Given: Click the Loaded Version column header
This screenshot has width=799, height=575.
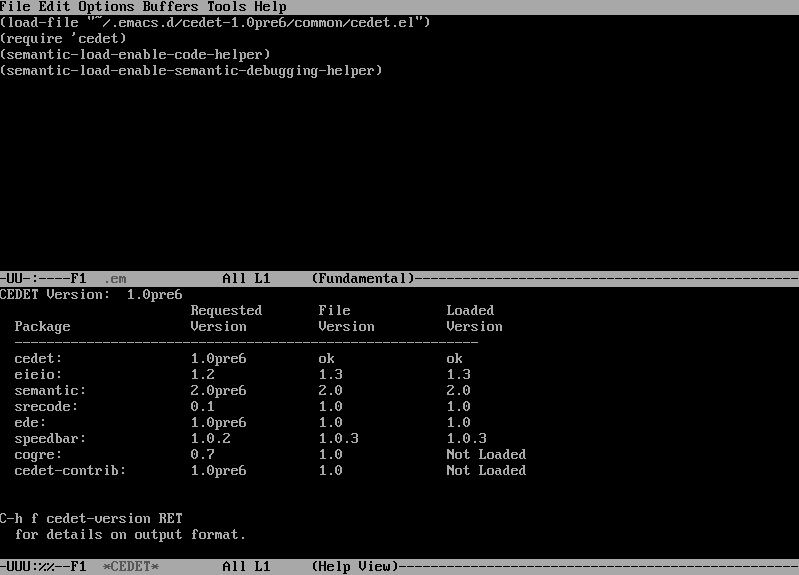Looking at the screenshot, I should tap(474, 319).
